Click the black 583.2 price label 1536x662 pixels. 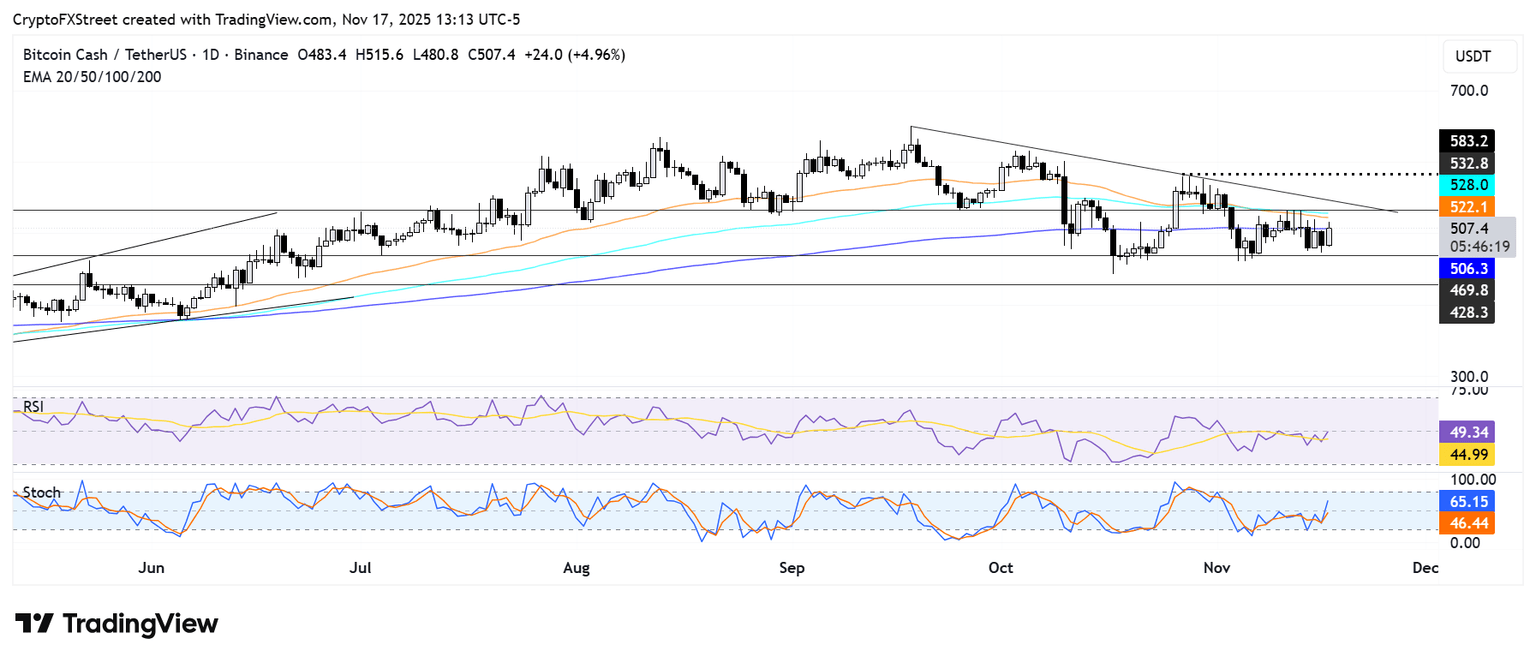[1466, 141]
